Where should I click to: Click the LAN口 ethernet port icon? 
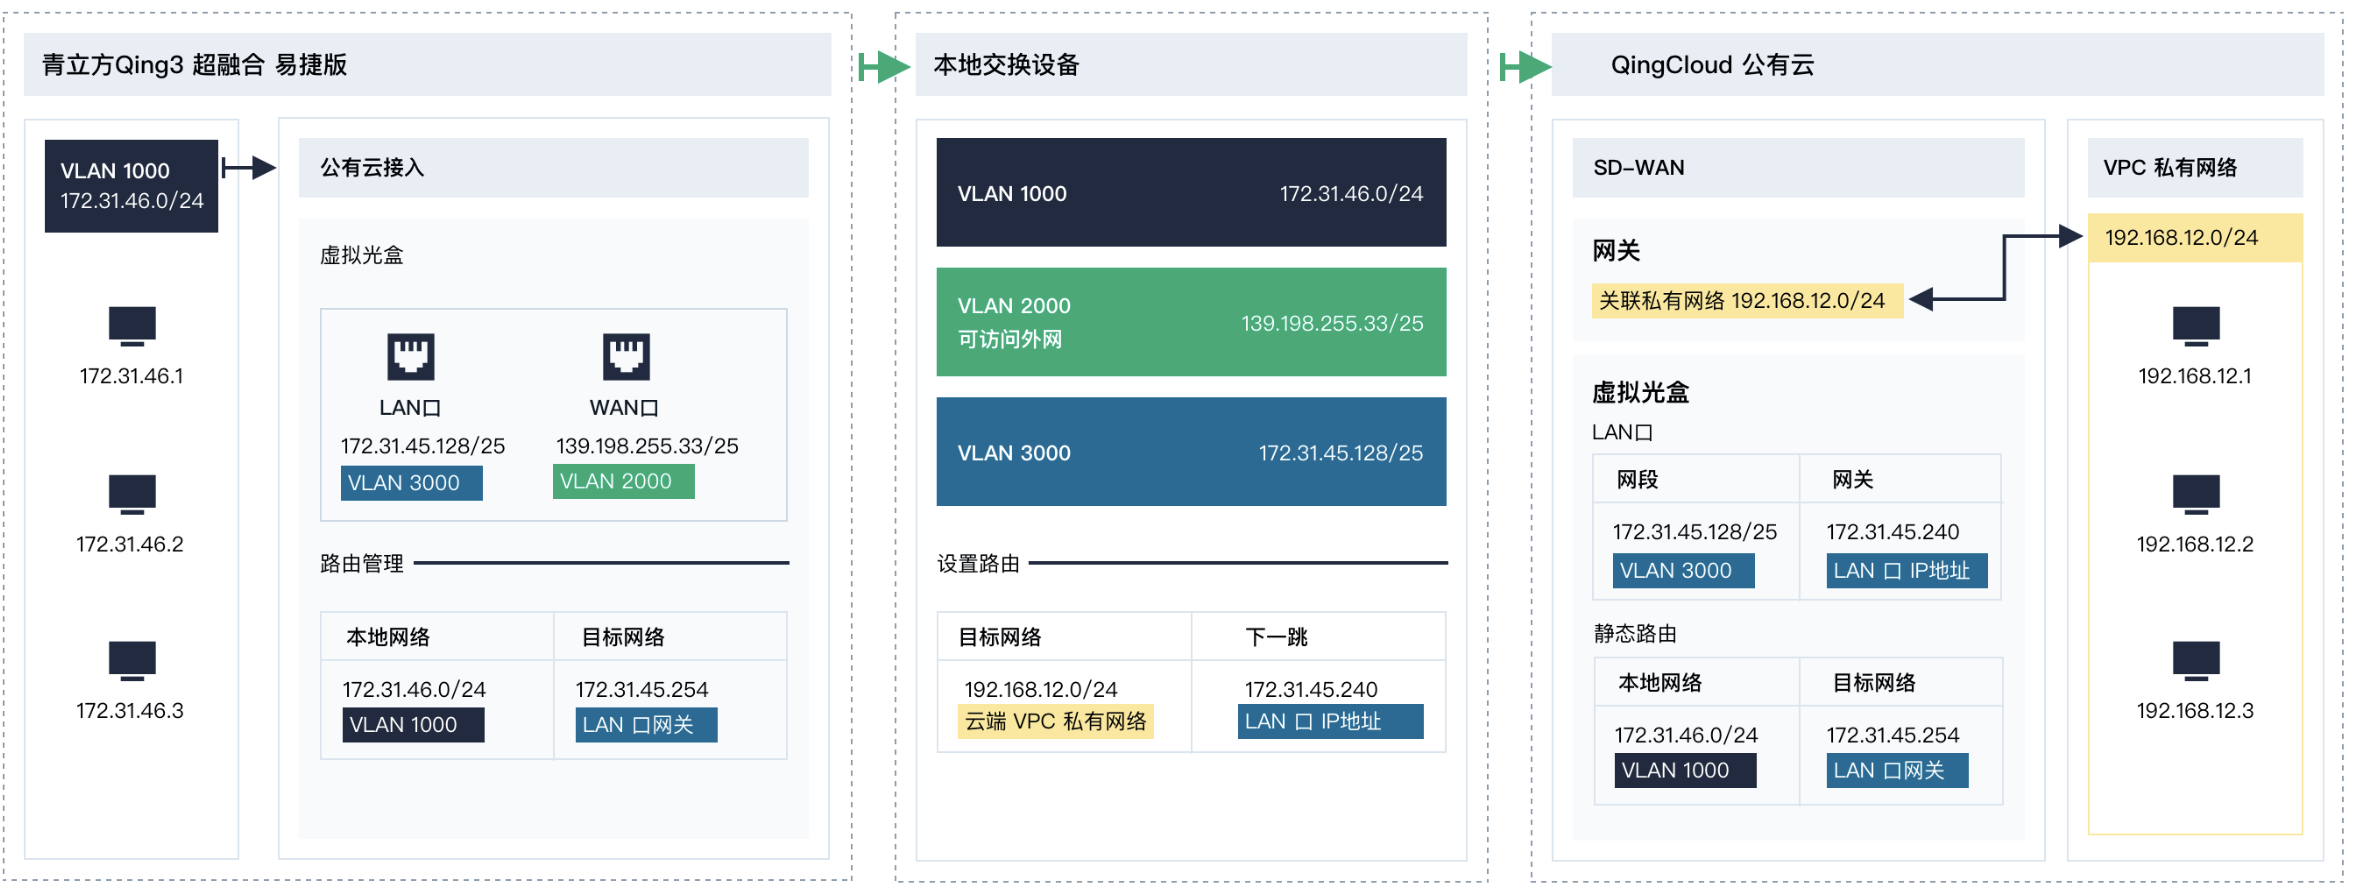[x=411, y=356]
